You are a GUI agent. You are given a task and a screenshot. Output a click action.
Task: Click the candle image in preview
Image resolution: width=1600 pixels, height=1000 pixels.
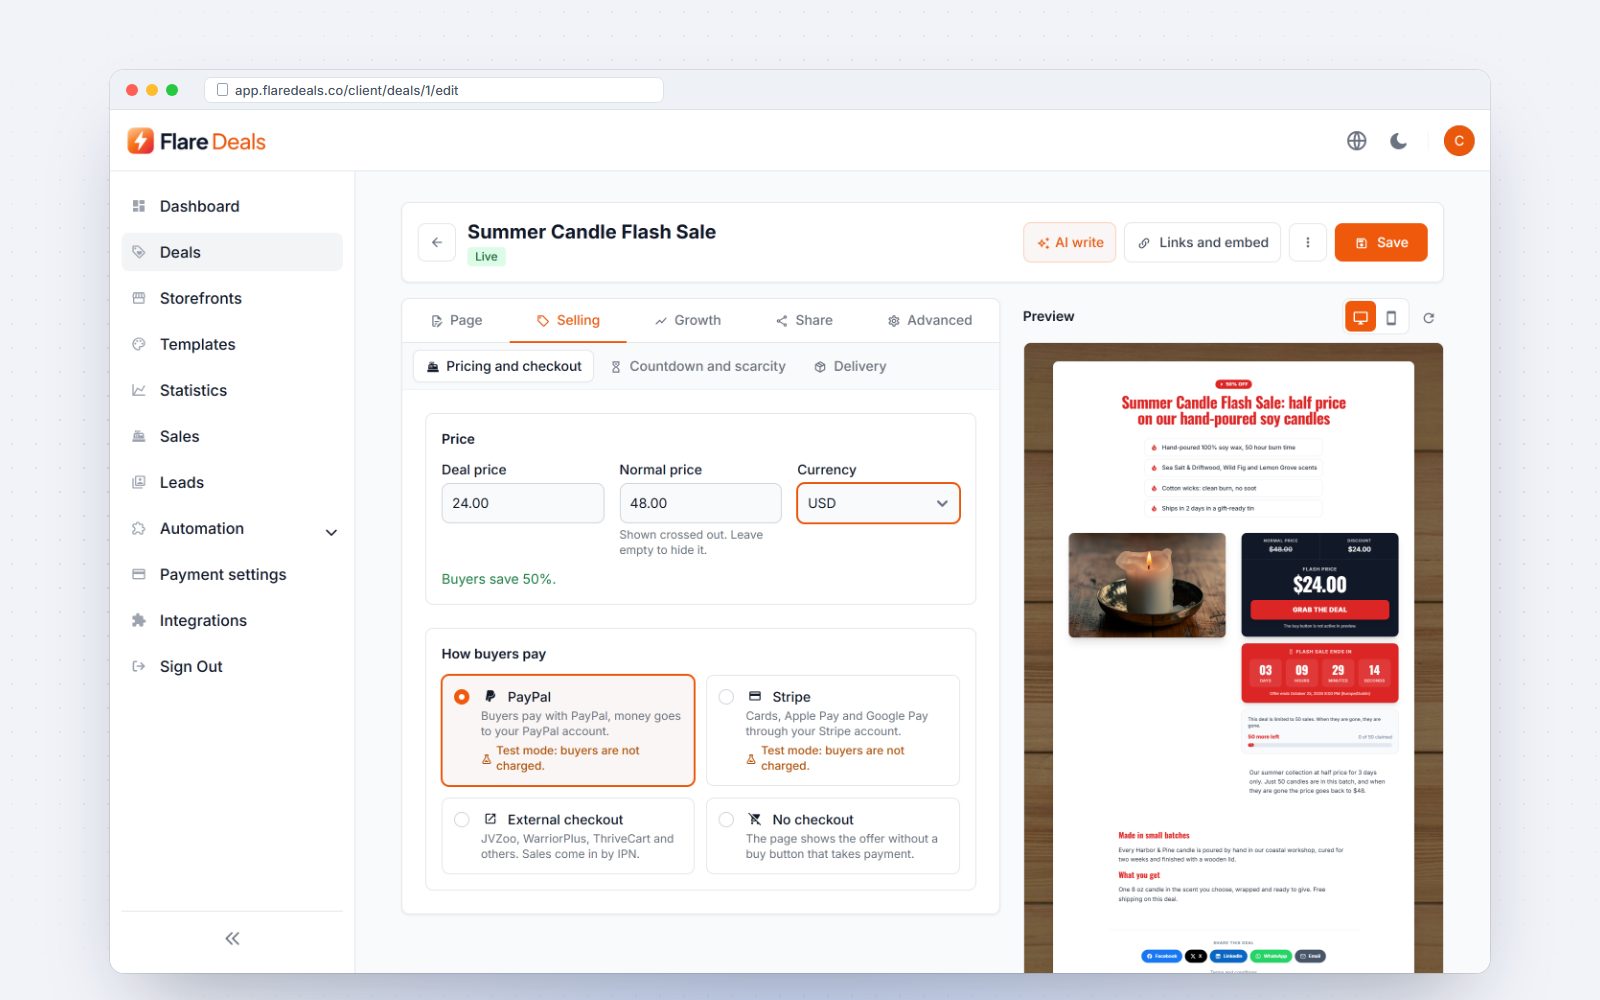(x=1147, y=585)
